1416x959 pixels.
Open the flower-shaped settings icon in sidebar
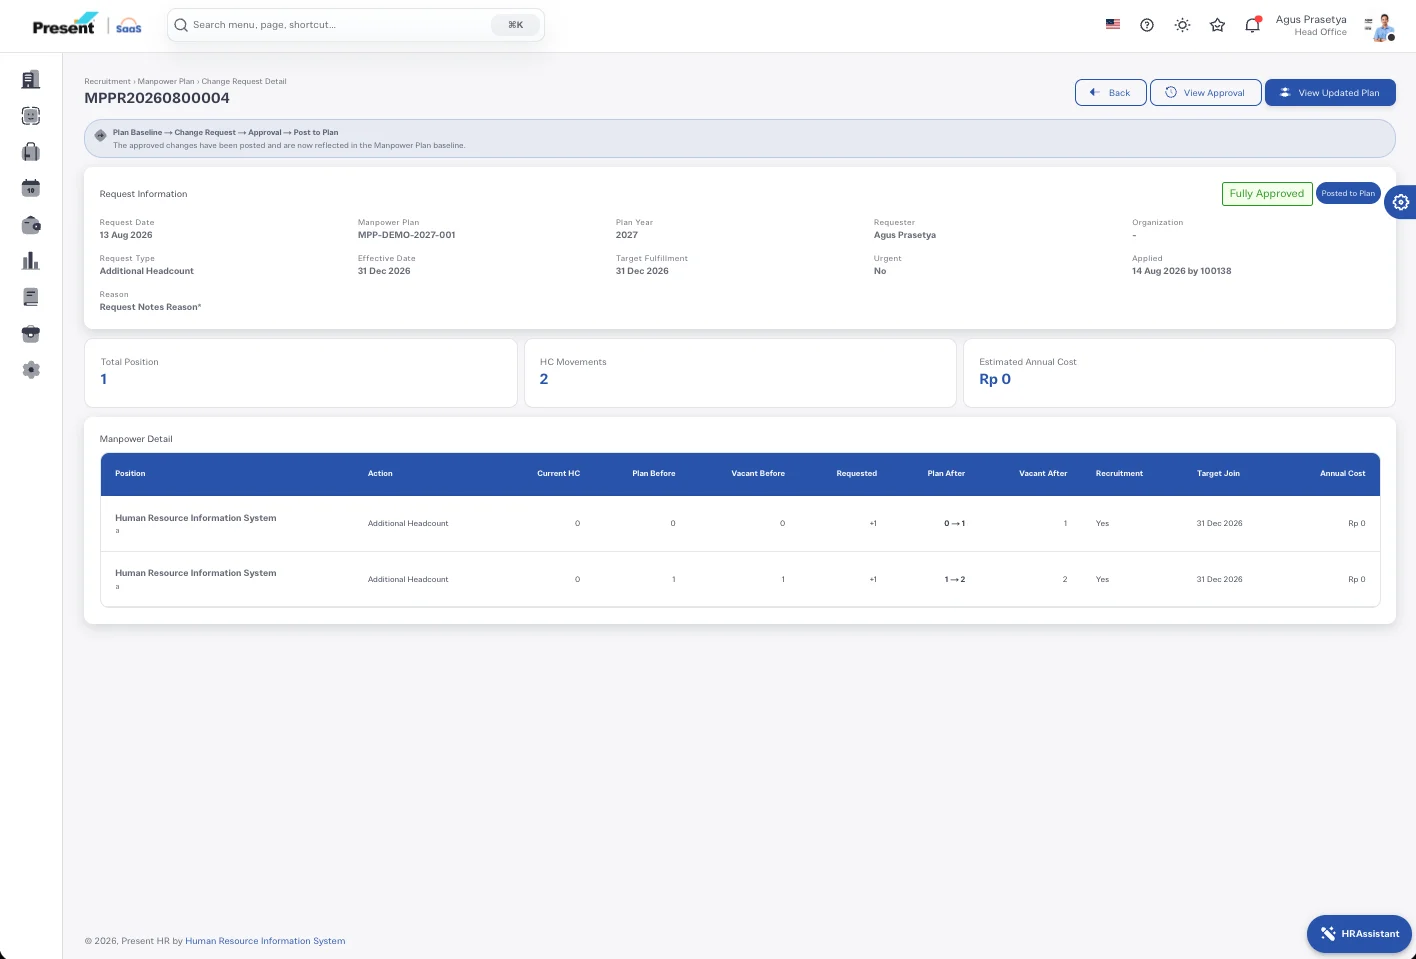coord(31,370)
